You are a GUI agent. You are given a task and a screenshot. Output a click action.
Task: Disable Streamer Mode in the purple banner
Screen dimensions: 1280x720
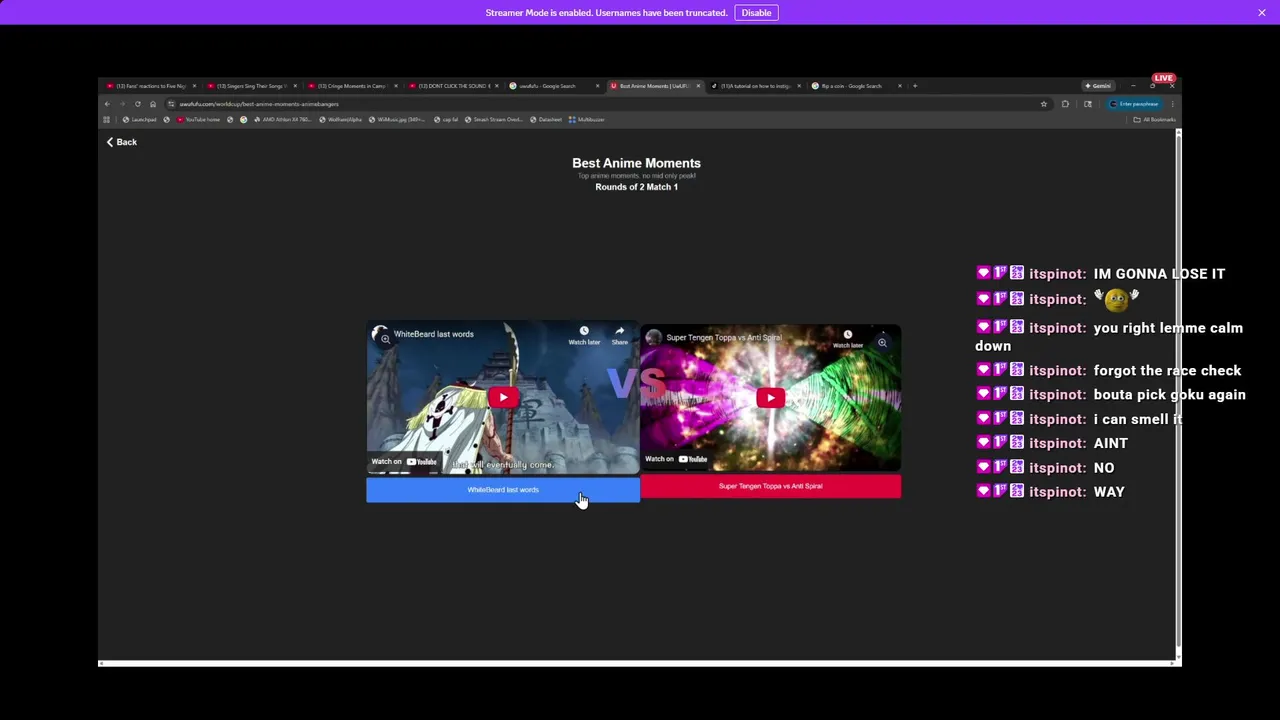(756, 13)
